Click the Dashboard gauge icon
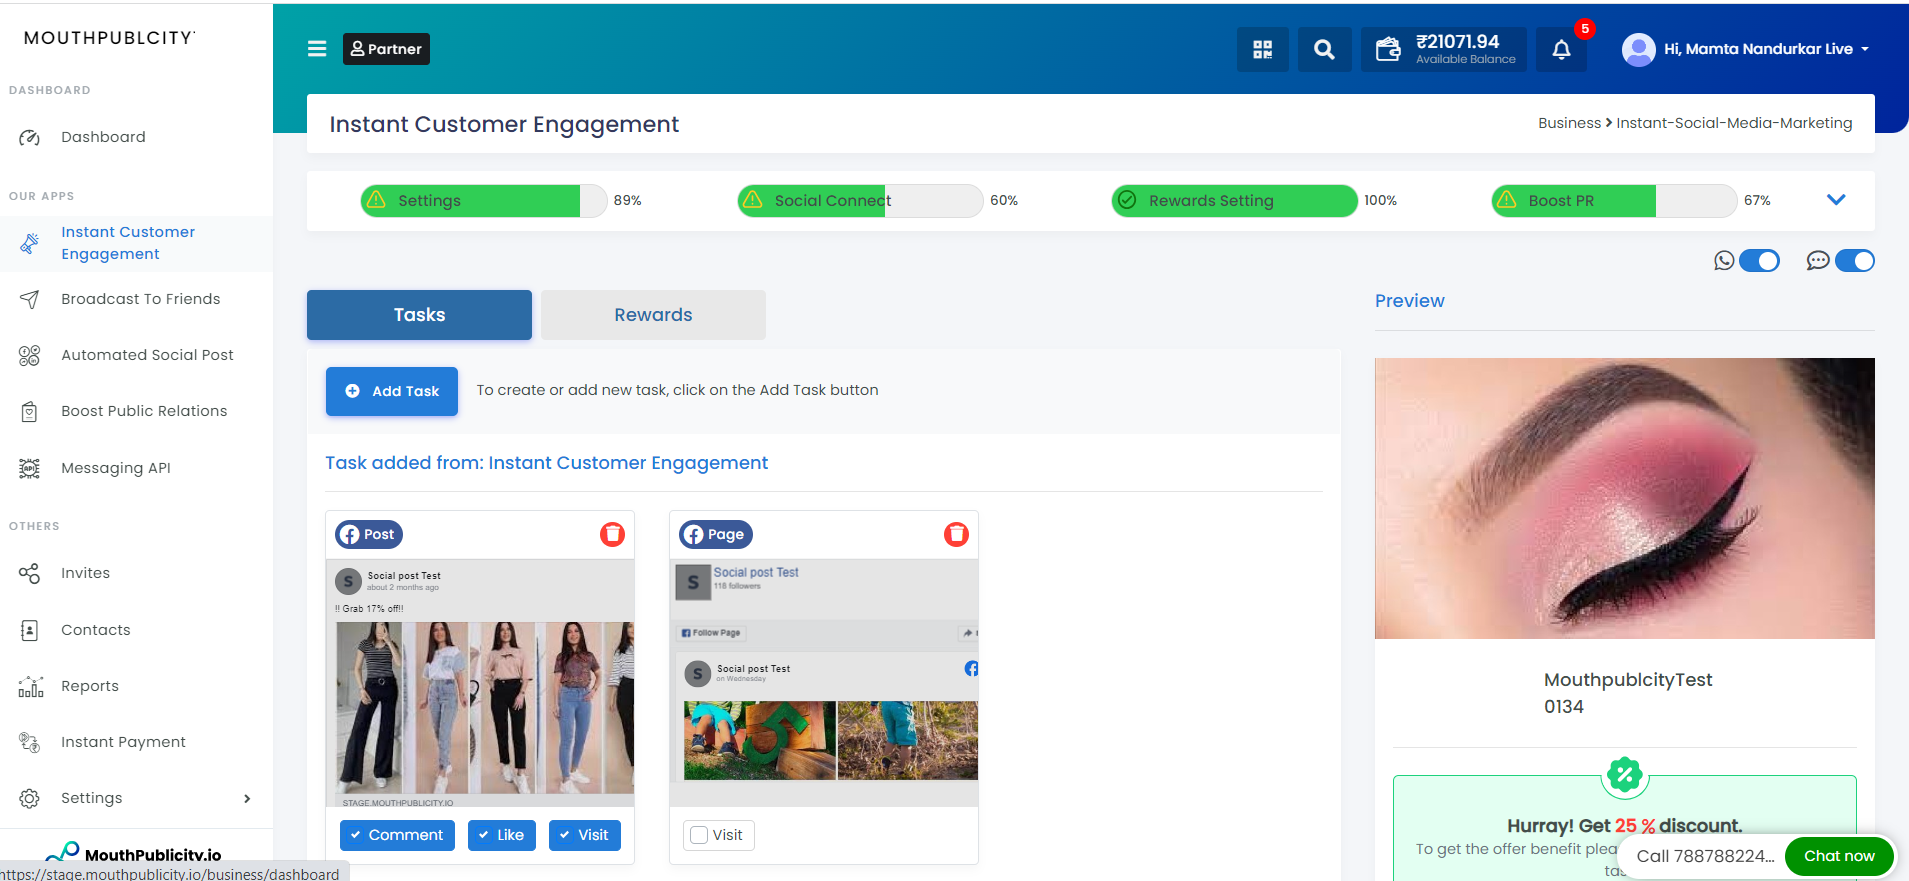The image size is (1909, 881). point(30,137)
